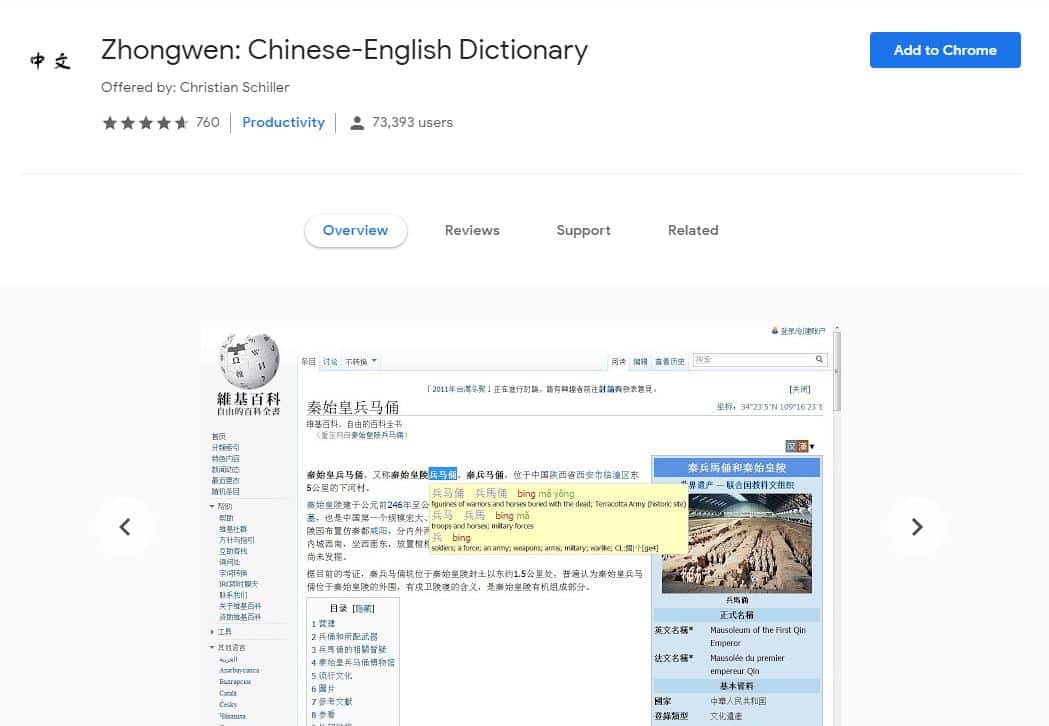1049x726 pixels.
Task: Switch to the Reviews tab
Action: pyautogui.click(x=472, y=230)
